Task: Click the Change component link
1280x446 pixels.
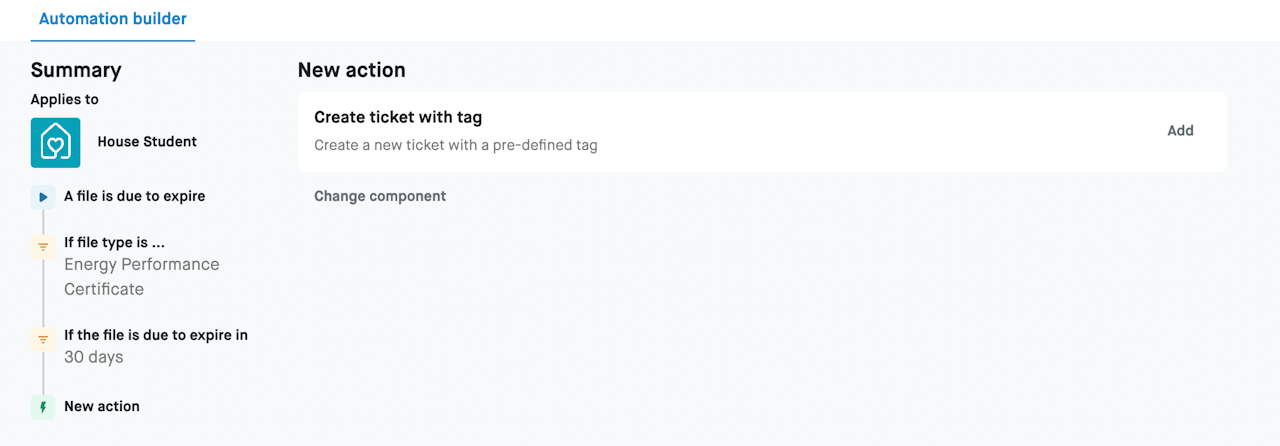Action: tap(380, 196)
